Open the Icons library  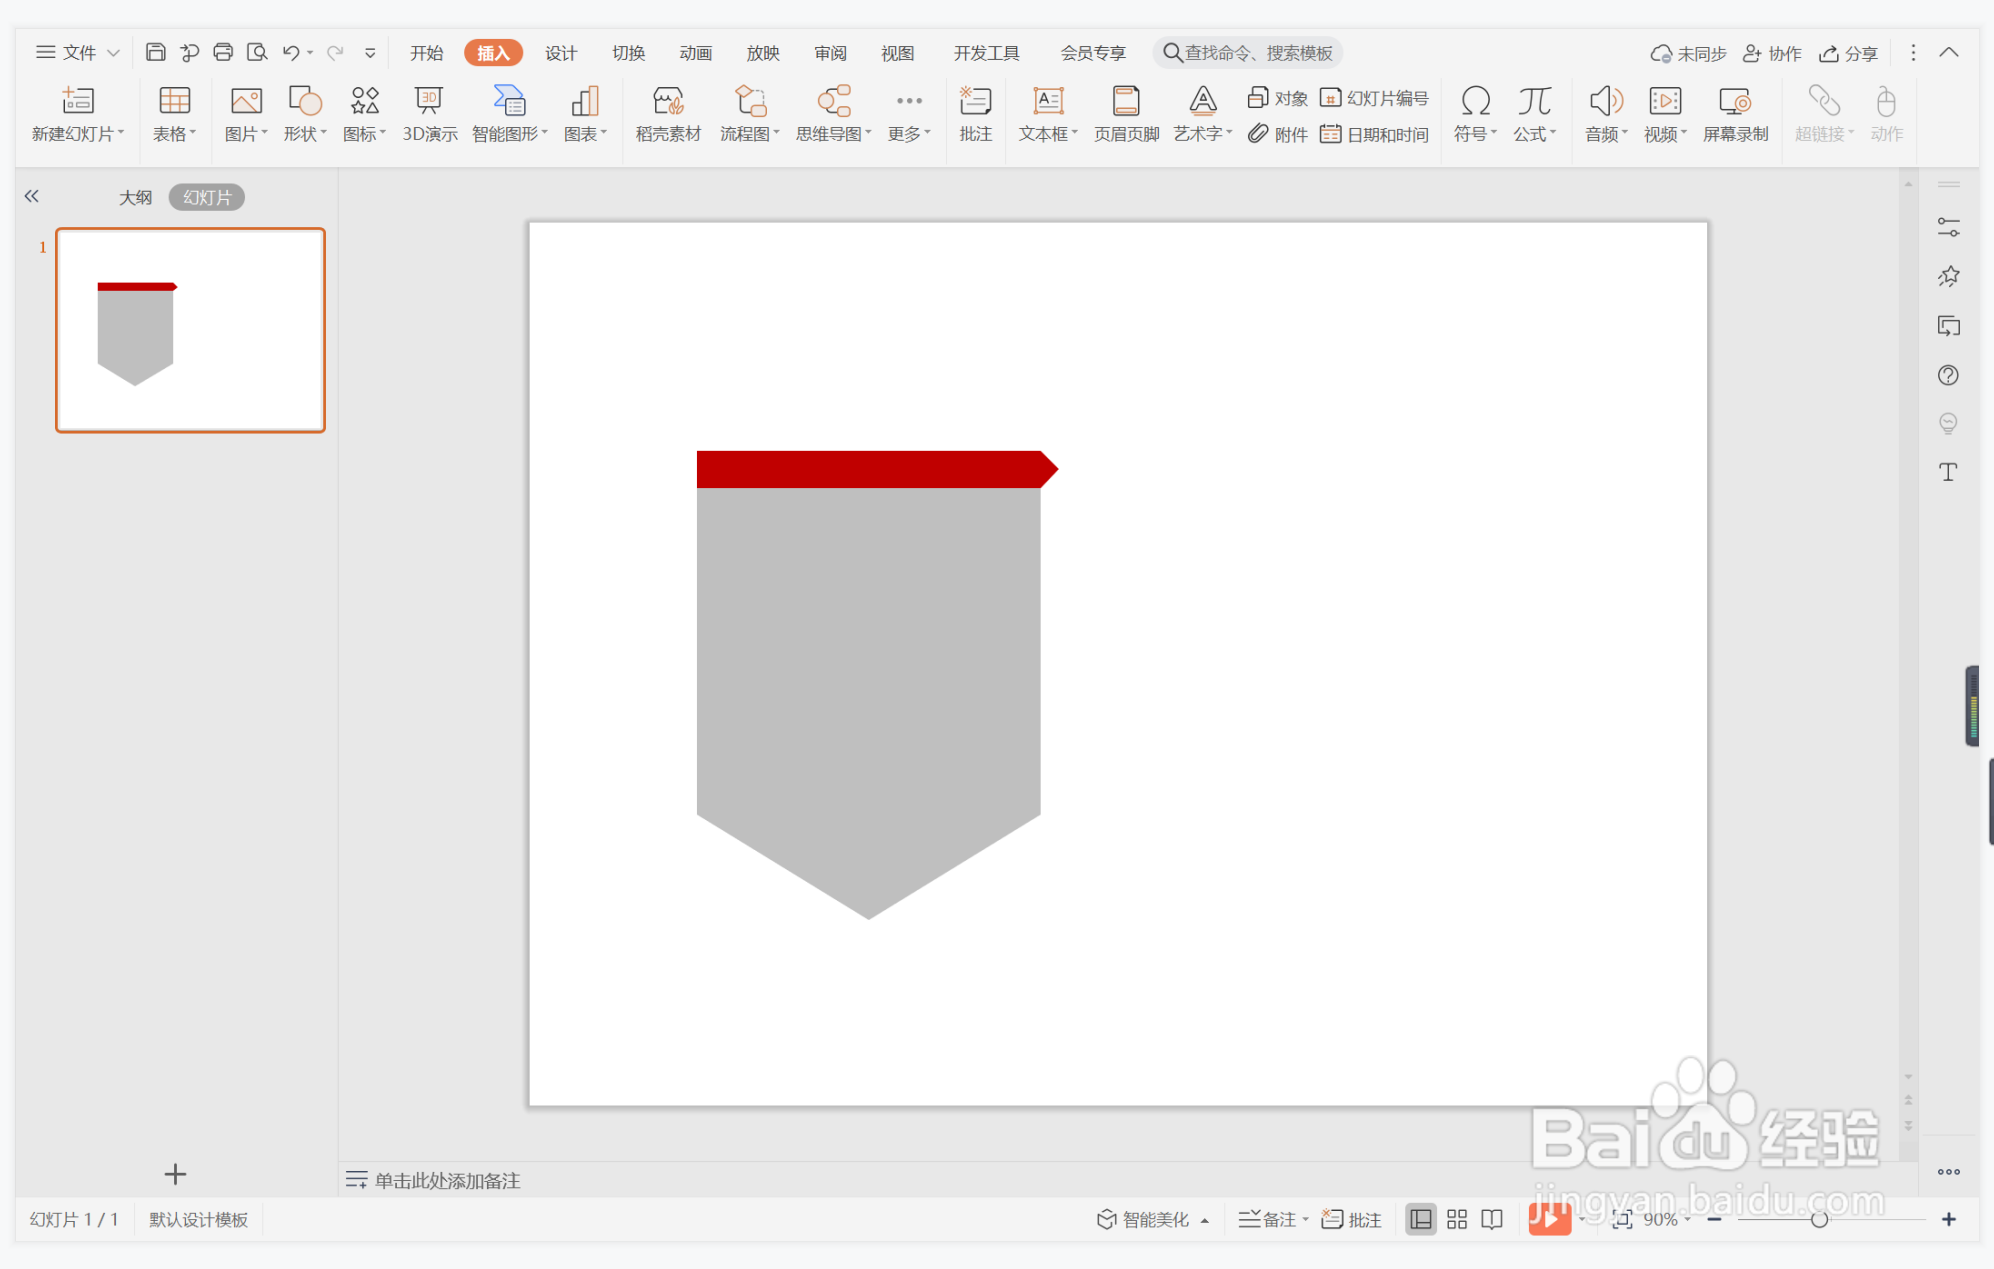point(364,114)
